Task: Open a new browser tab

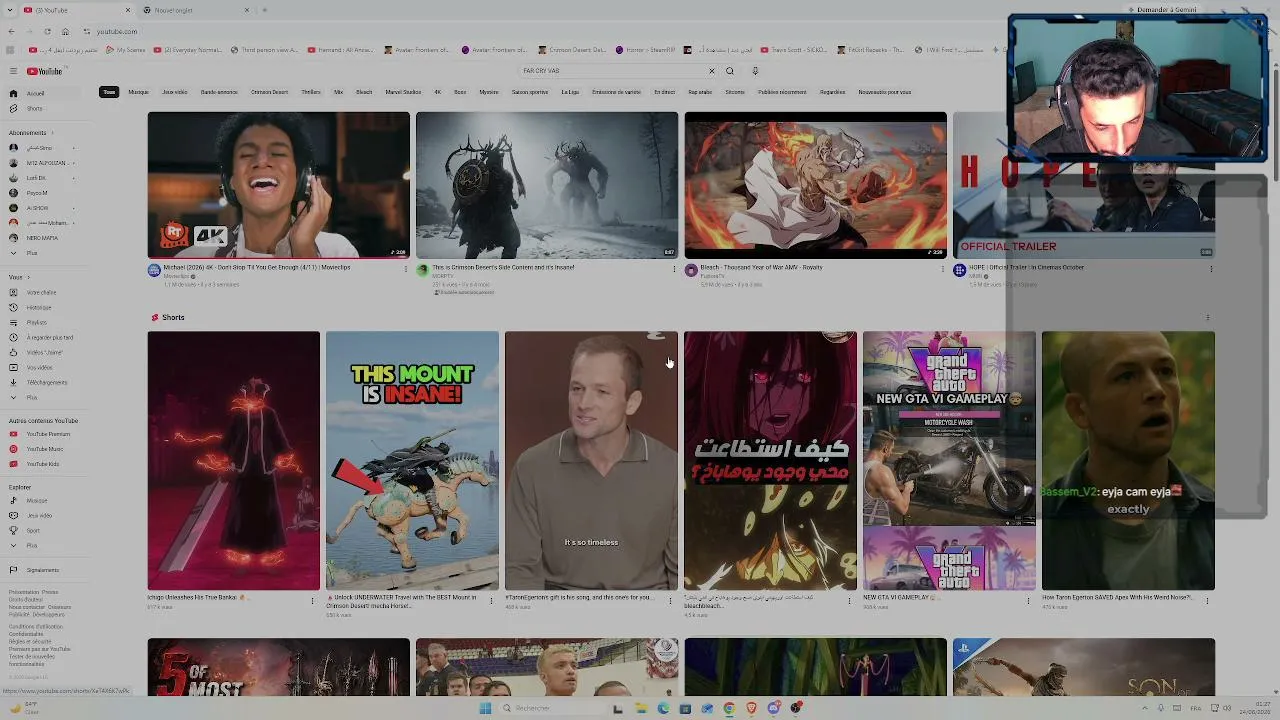Action: coord(264,10)
